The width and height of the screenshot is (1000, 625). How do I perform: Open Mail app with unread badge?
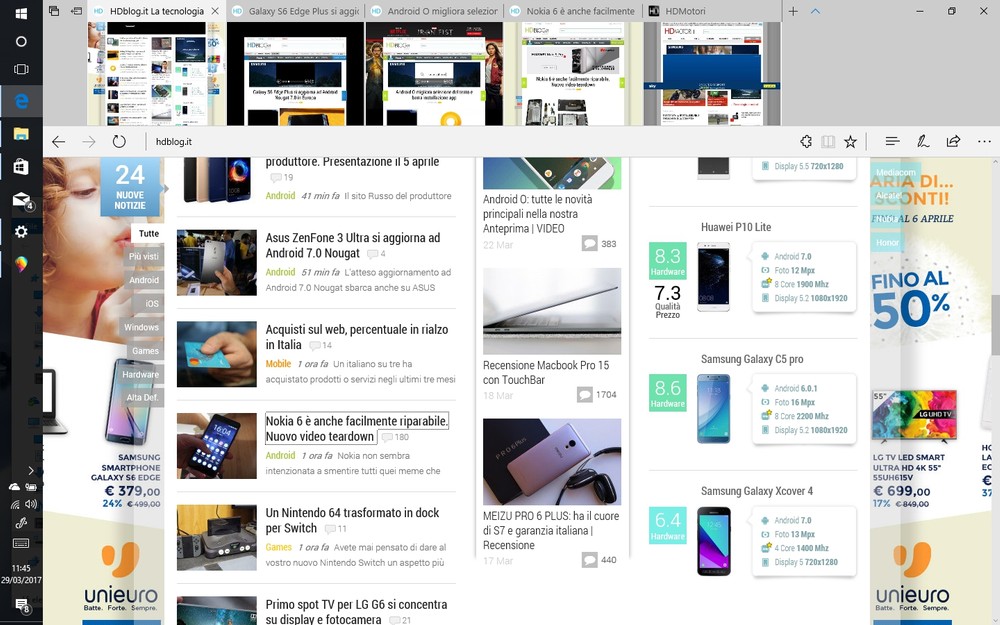[22, 200]
